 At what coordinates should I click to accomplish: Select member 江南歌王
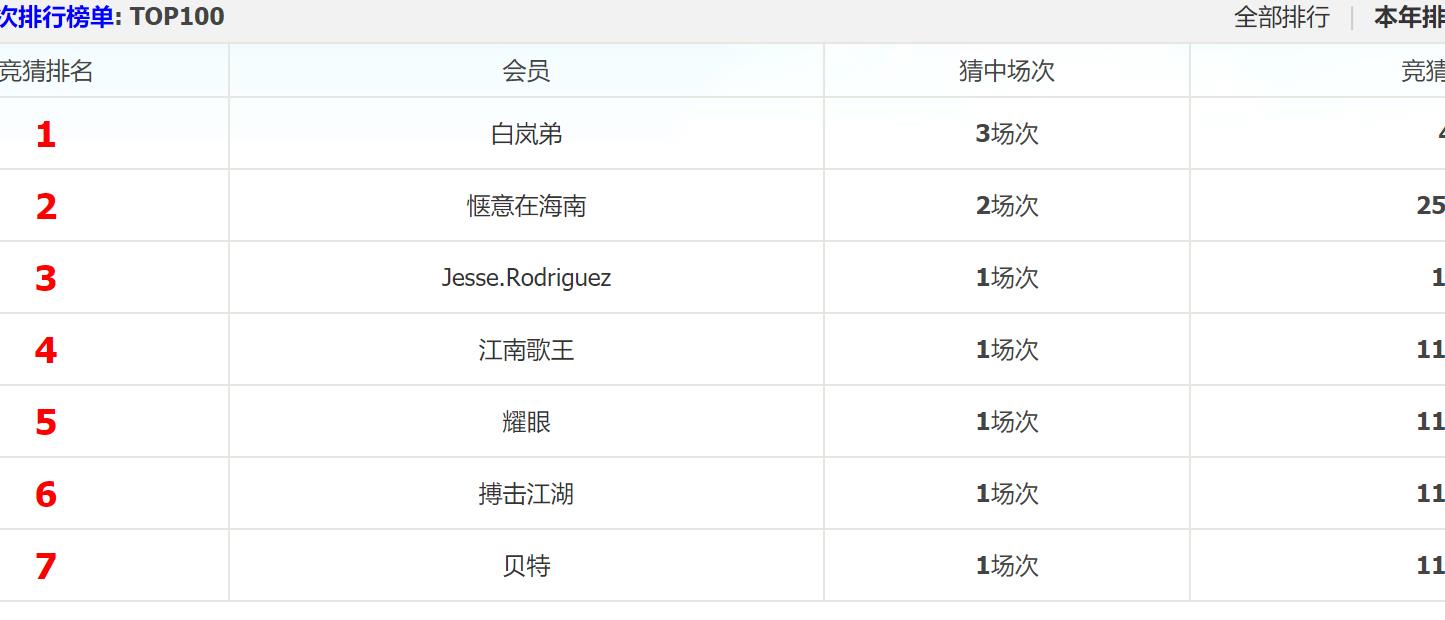(526, 350)
